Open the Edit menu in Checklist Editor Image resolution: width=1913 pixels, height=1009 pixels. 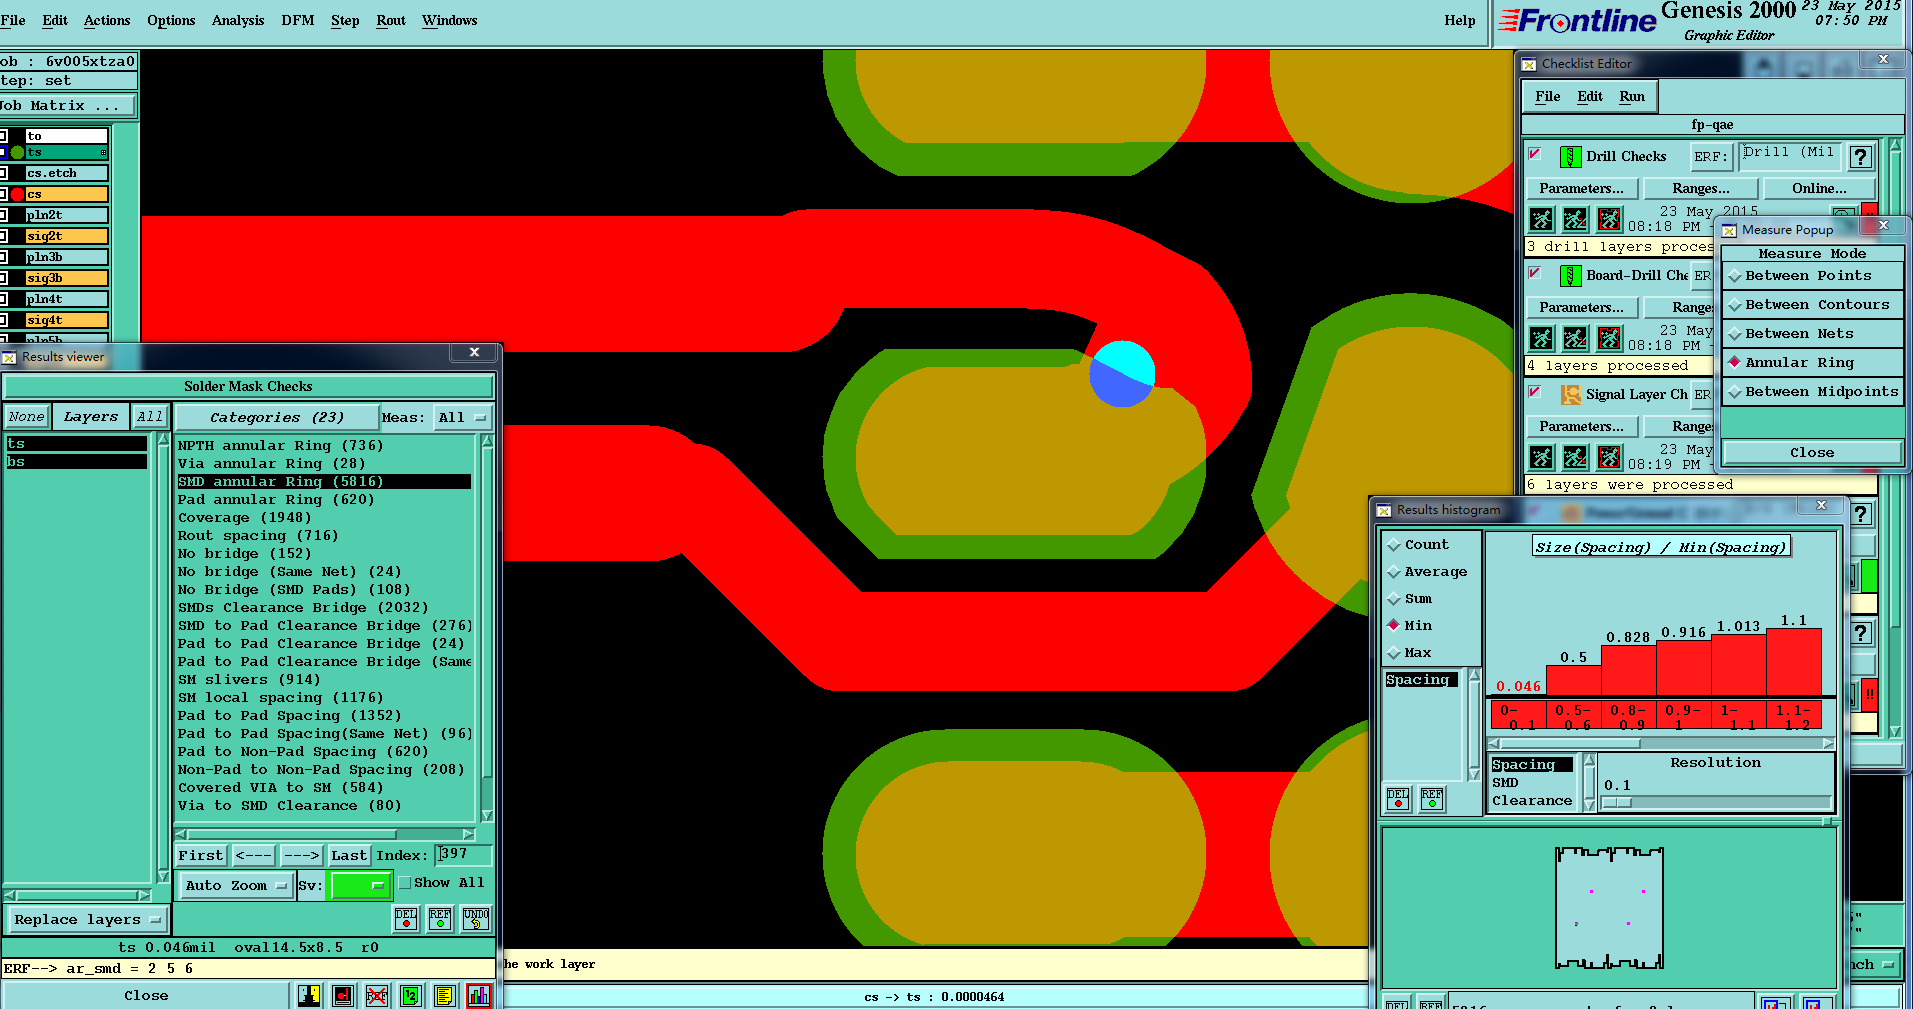1590,97
